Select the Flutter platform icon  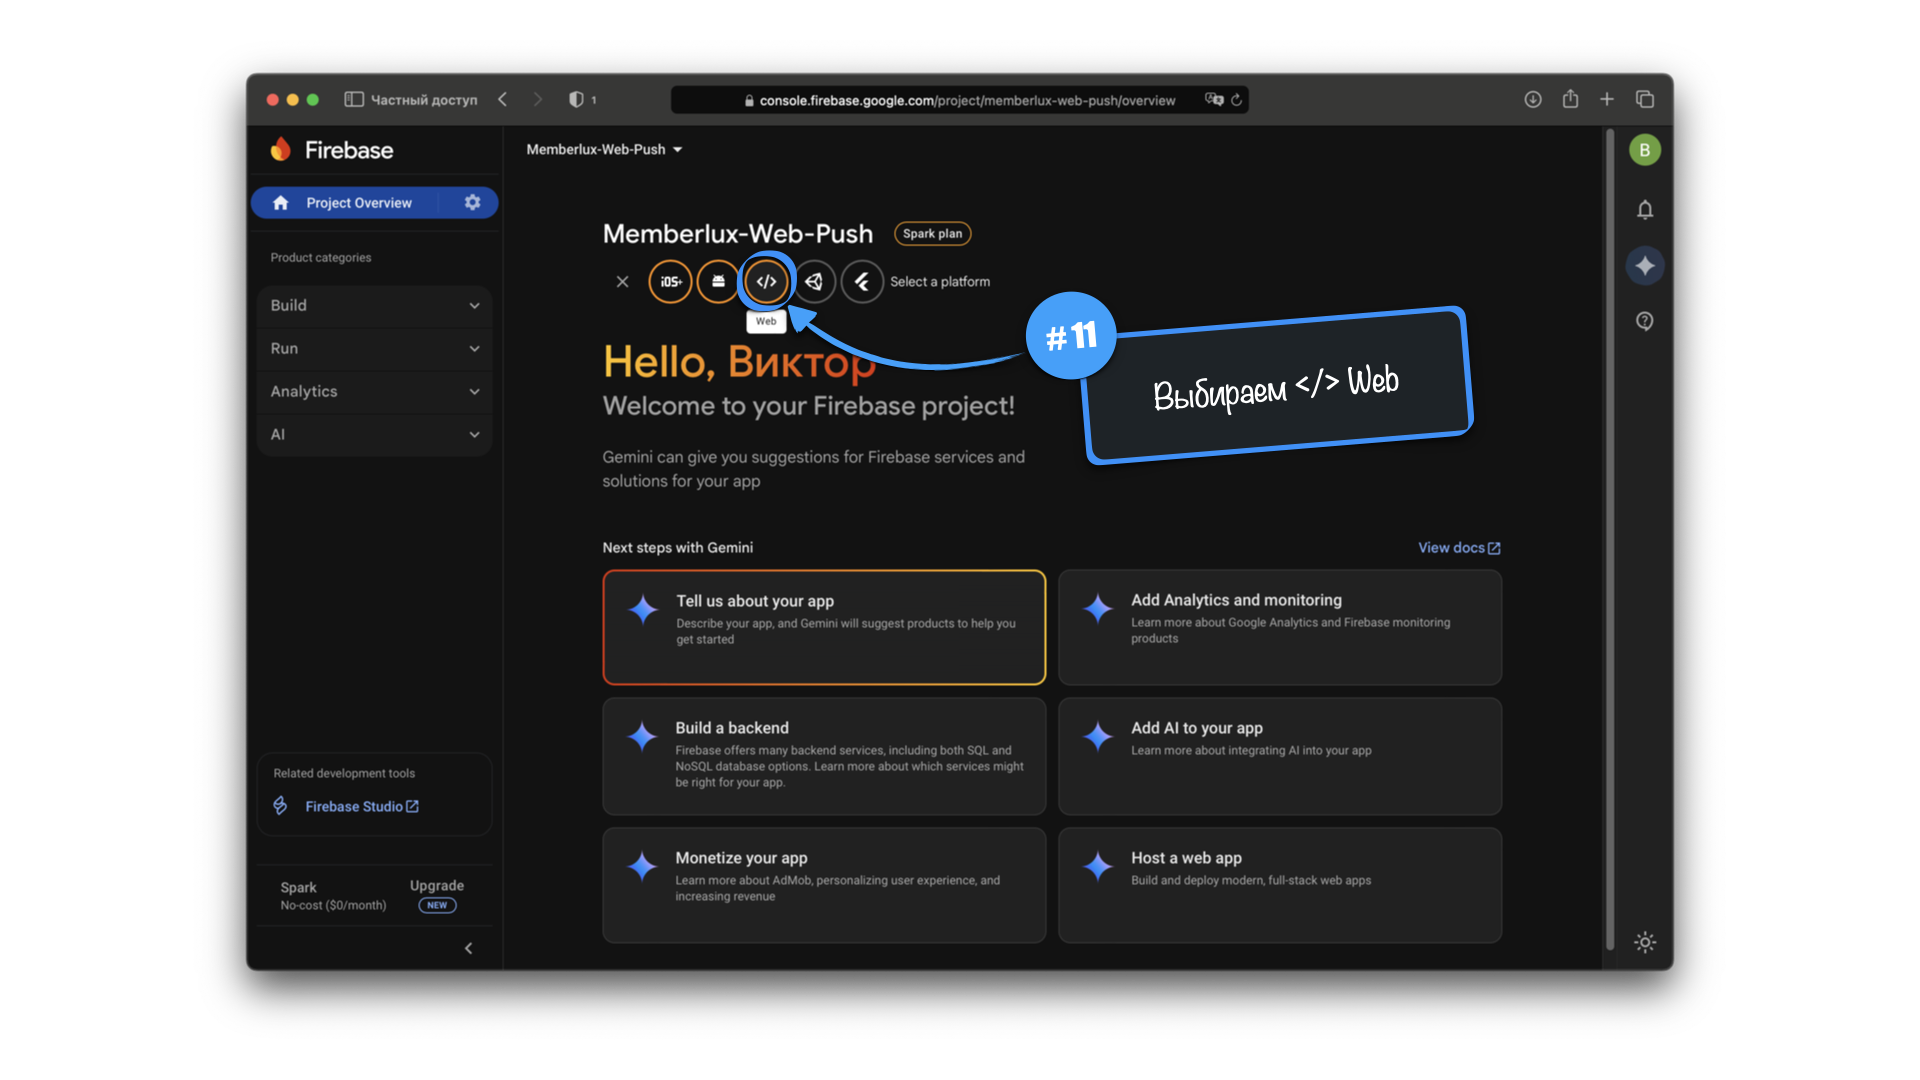862,282
